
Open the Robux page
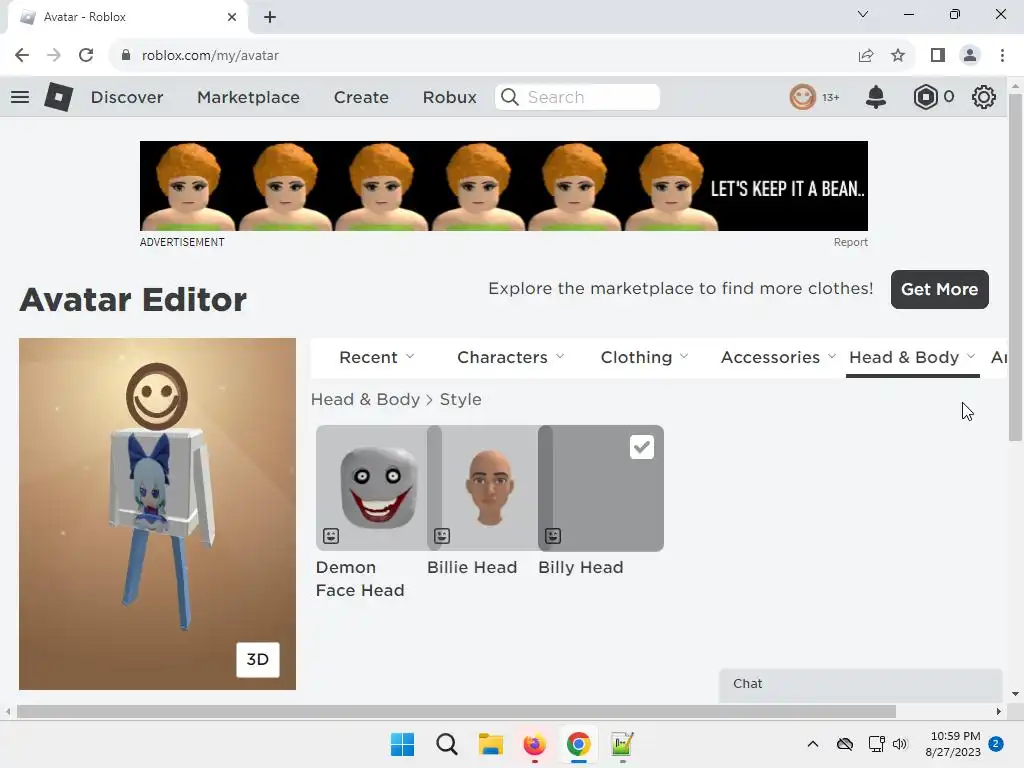point(449,97)
